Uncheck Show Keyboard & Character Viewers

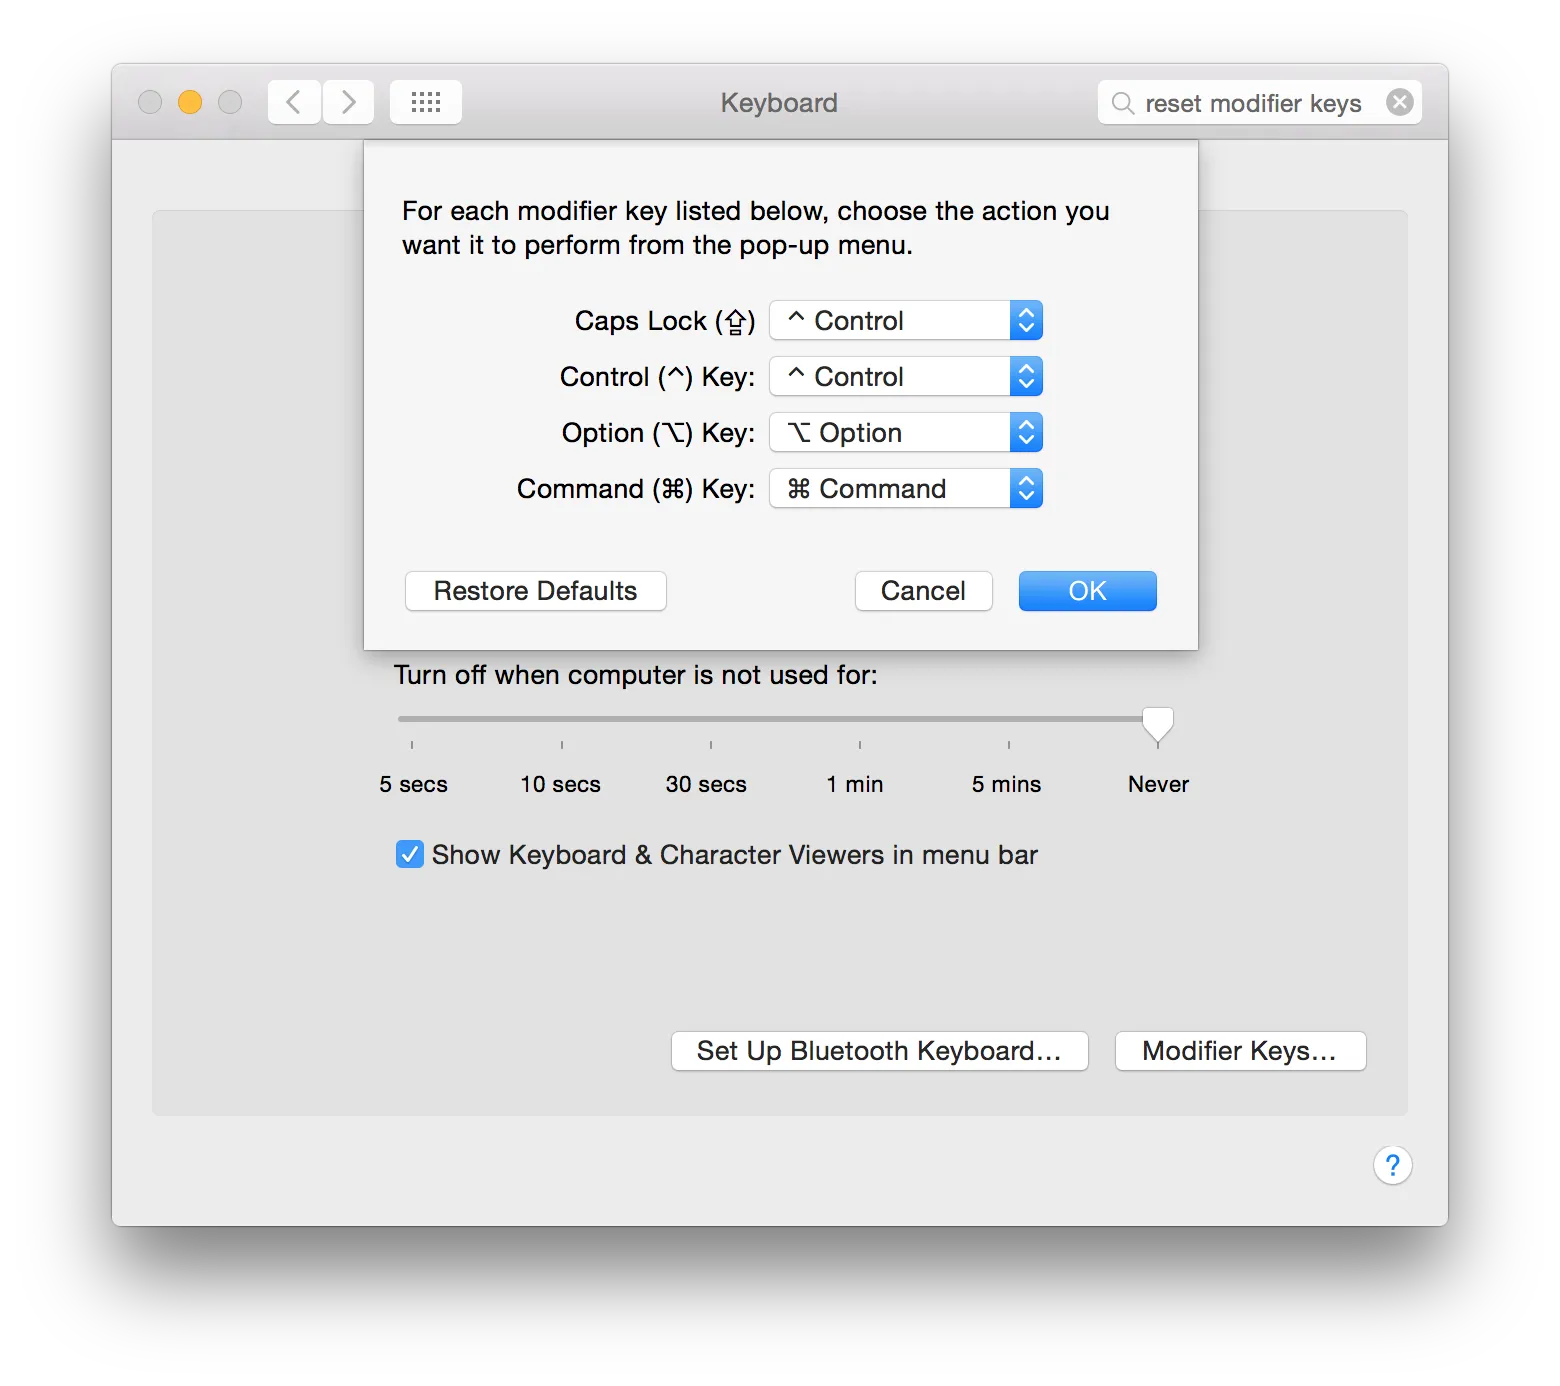pyautogui.click(x=410, y=854)
